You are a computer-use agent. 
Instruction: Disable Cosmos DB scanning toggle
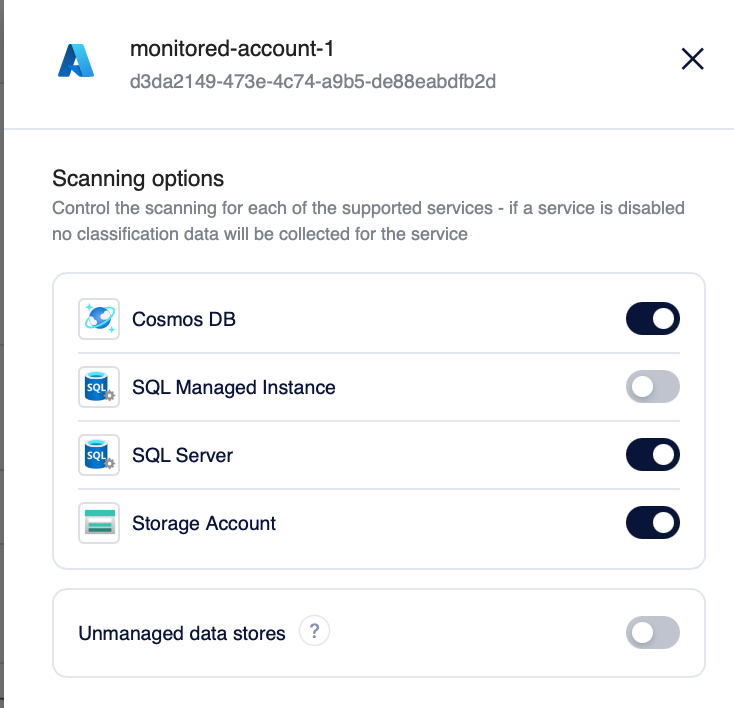pyautogui.click(x=653, y=319)
